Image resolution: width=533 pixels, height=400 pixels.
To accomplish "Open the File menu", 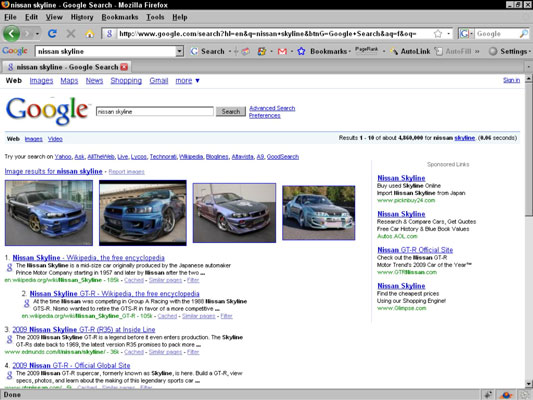I will pos(10,17).
